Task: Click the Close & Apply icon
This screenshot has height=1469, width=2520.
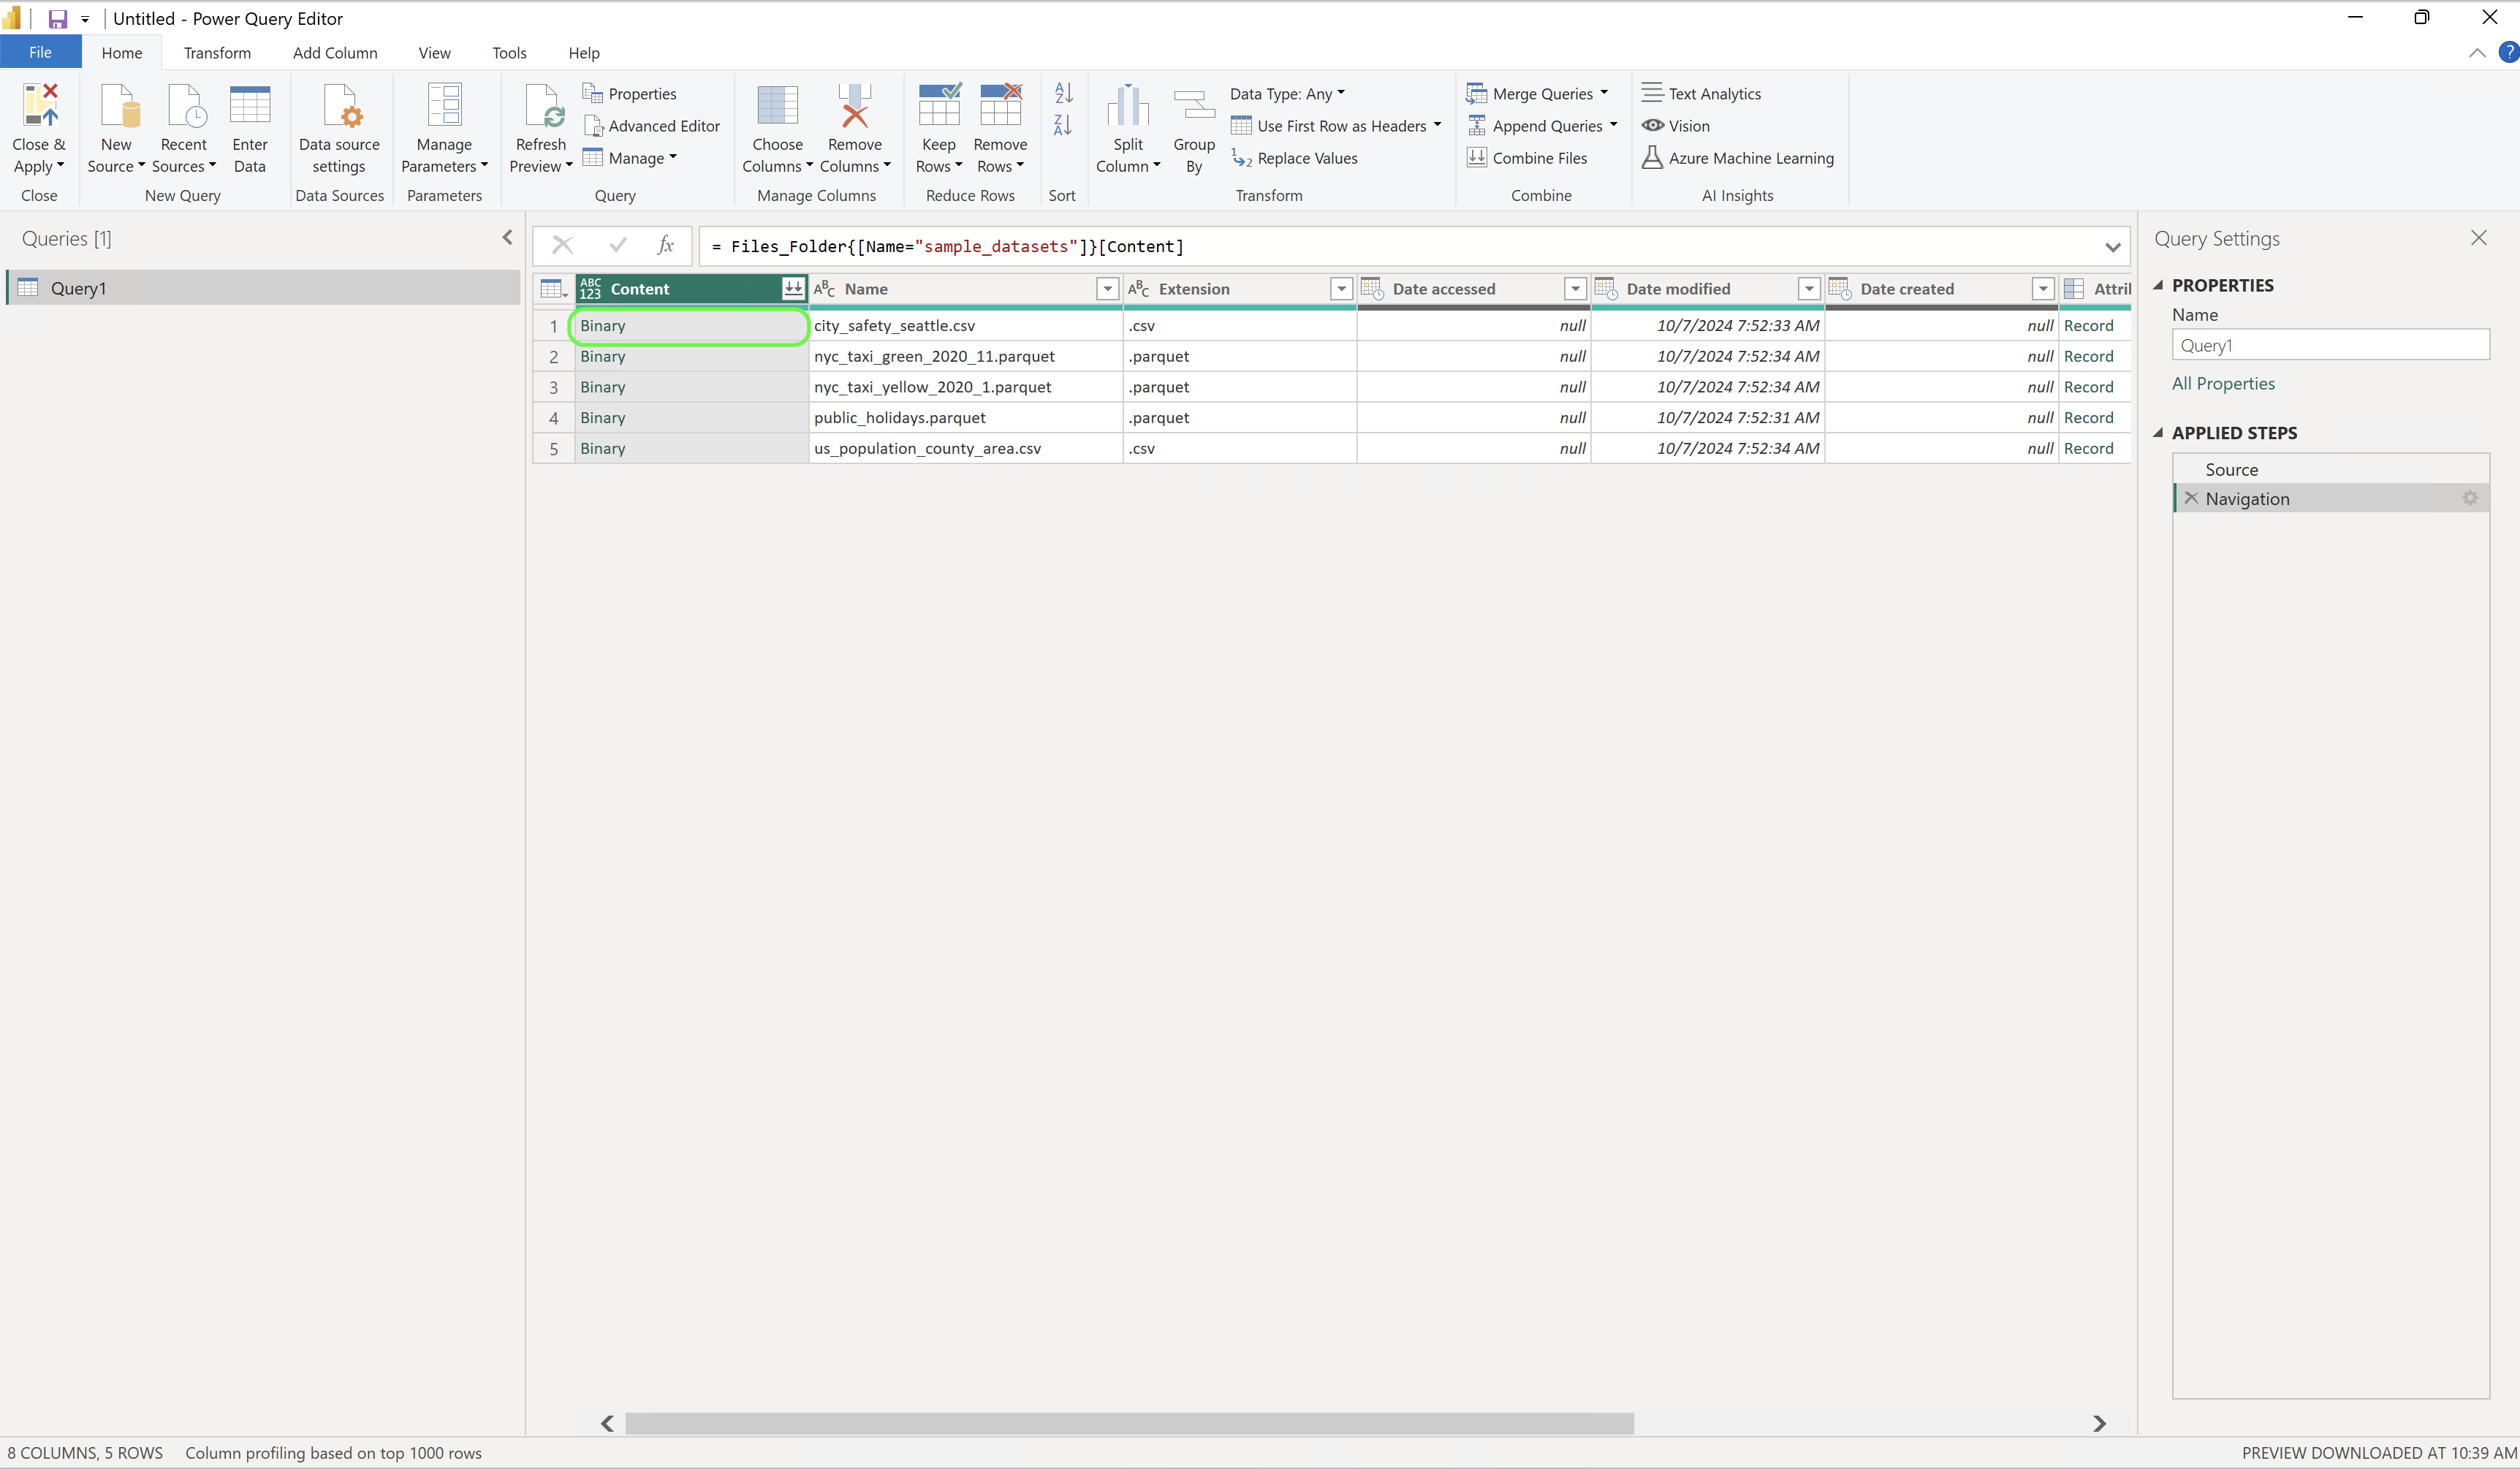Action: [39, 104]
